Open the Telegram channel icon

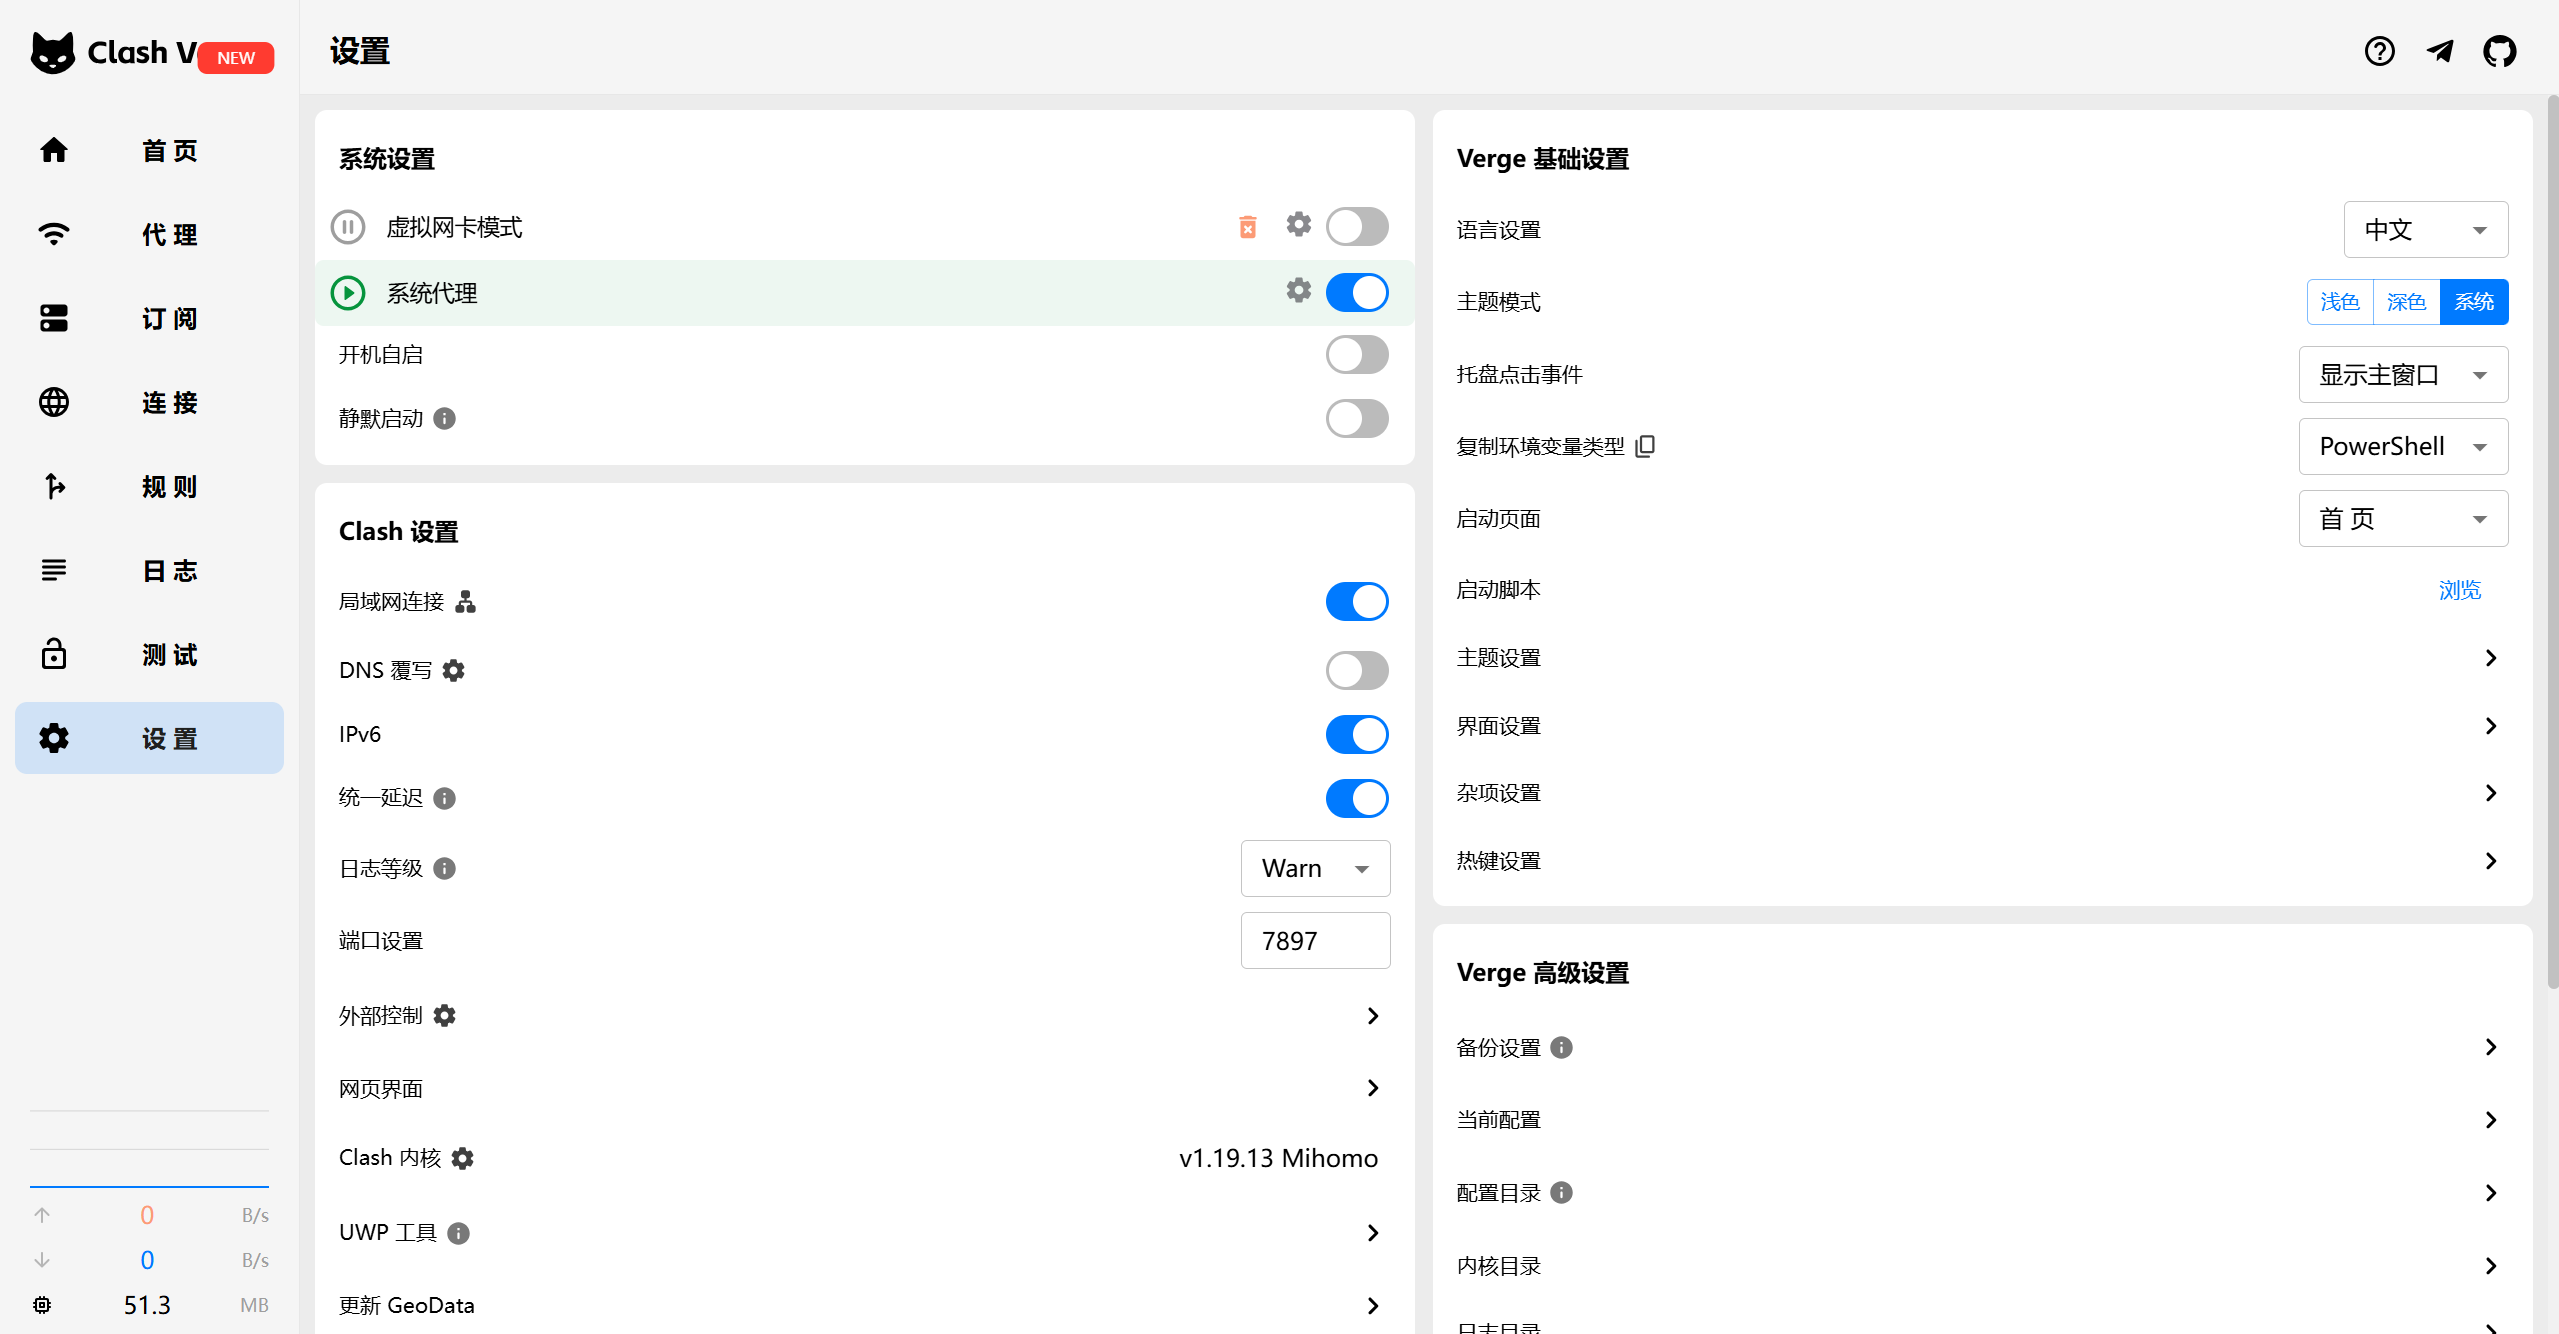[2439, 51]
